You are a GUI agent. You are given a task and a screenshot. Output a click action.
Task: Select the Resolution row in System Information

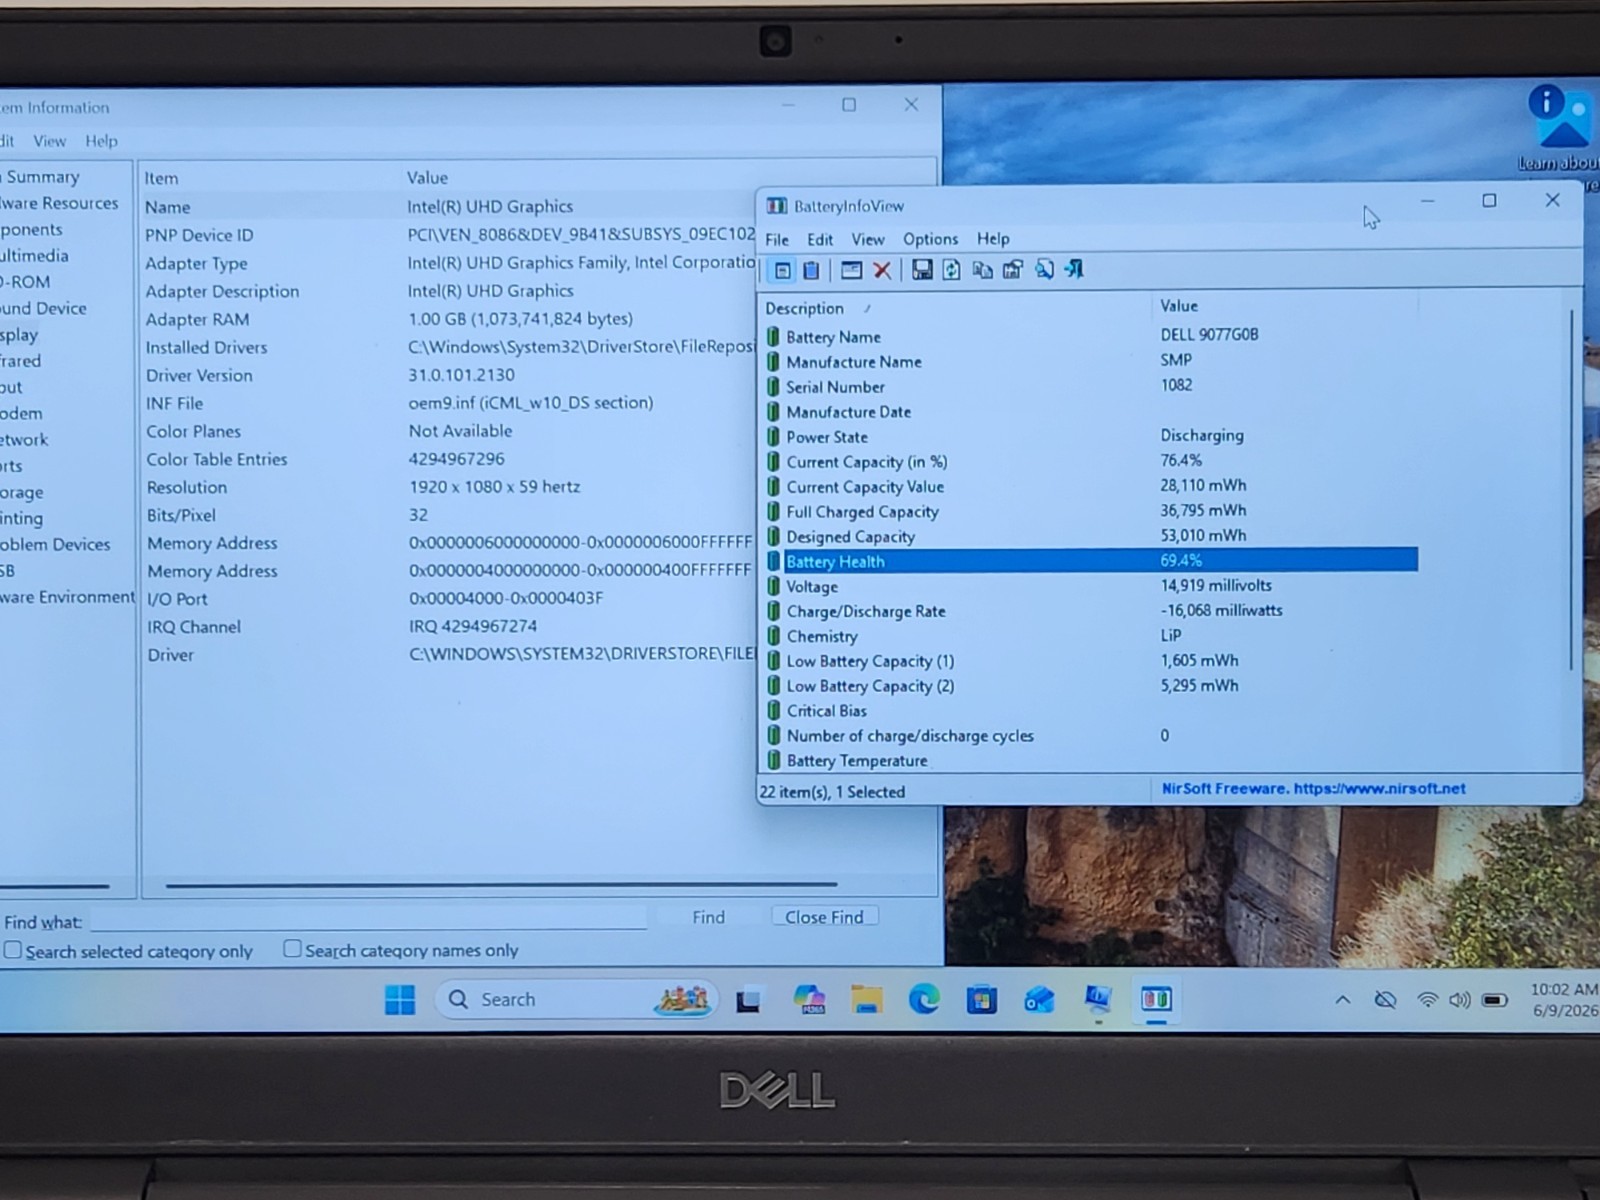click(450, 487)
